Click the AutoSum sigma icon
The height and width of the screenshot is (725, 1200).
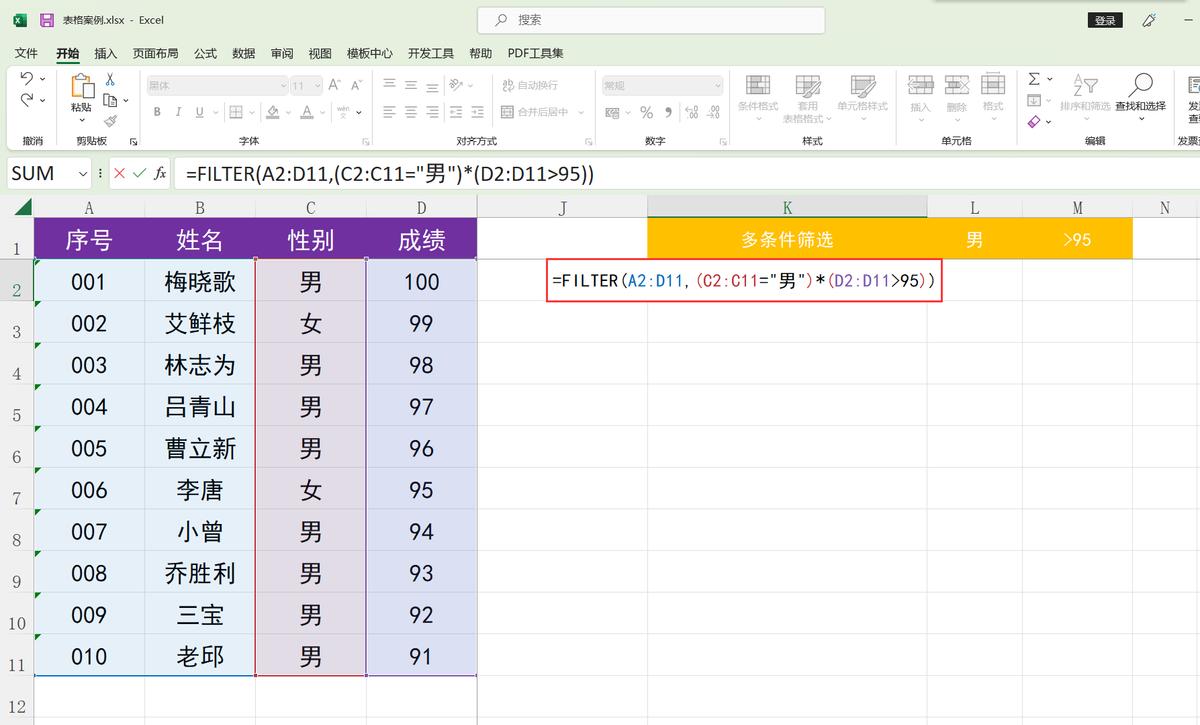pyautogui.click(x=1034, y=79)
